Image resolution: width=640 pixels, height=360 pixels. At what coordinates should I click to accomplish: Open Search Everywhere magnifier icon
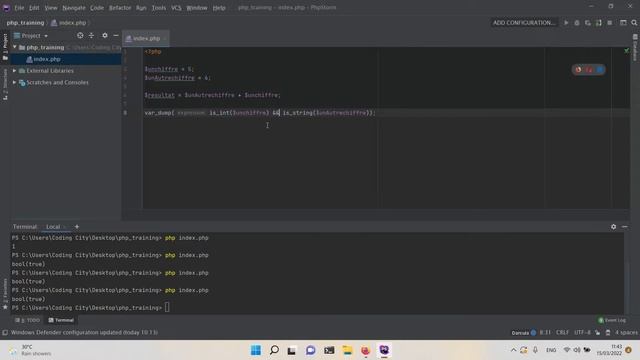634,23
